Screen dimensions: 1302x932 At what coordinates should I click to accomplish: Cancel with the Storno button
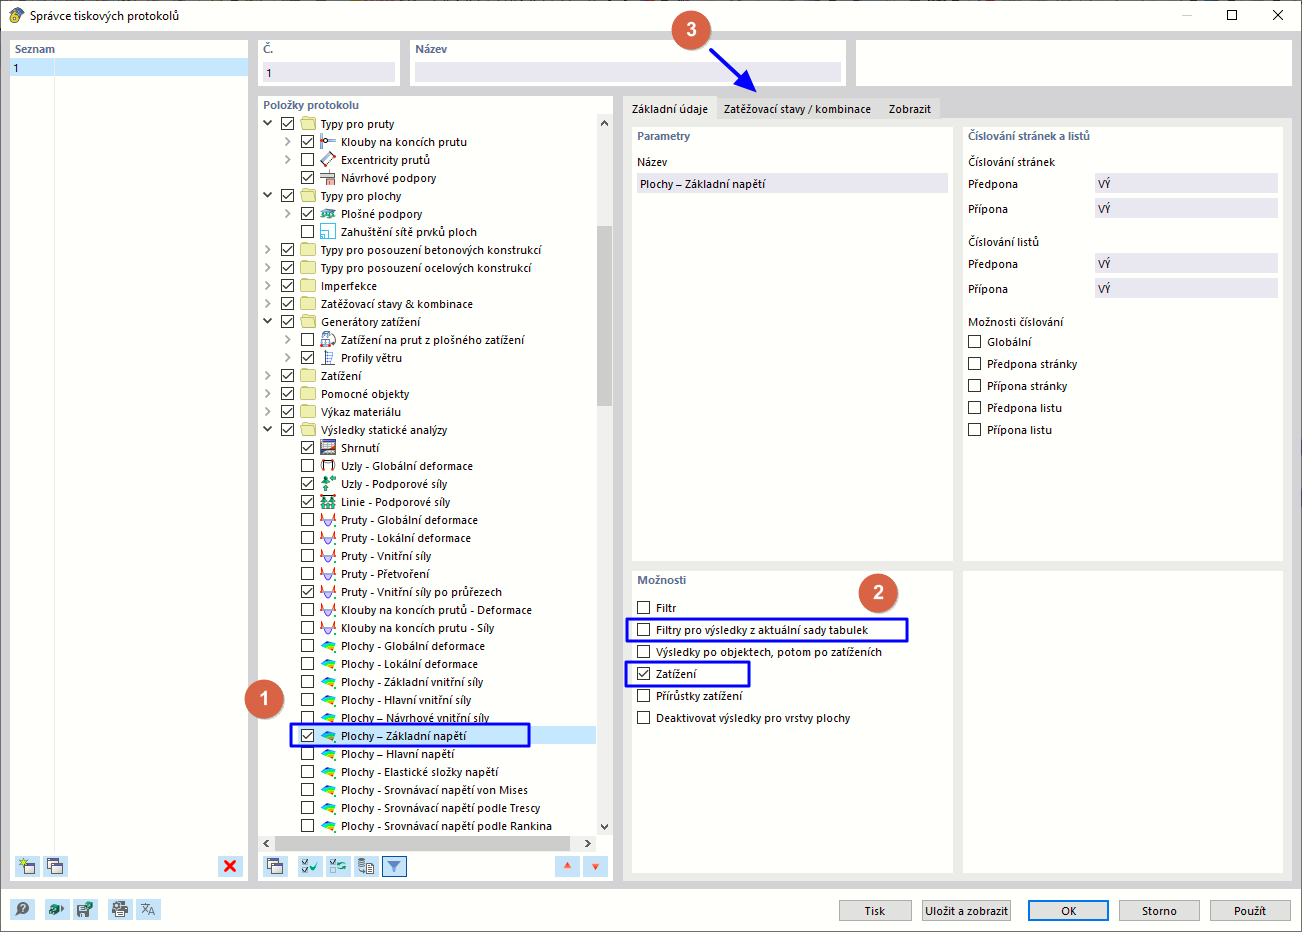[x=1159, y=911]
